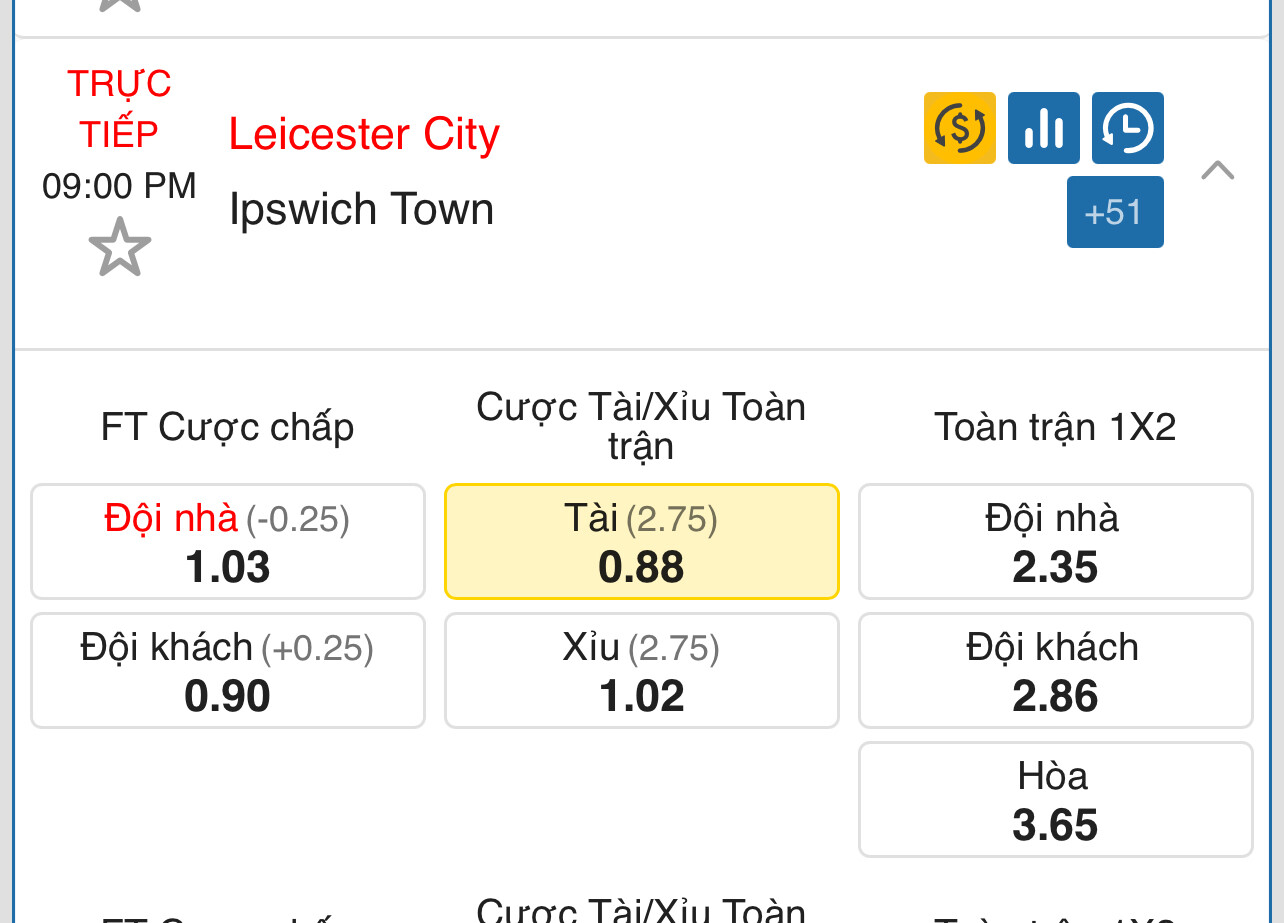Screen dimensions: 1284x923
Task: Open the match statistics bar chart icon
Action: pyautogui.click(x=1044, y=128)
